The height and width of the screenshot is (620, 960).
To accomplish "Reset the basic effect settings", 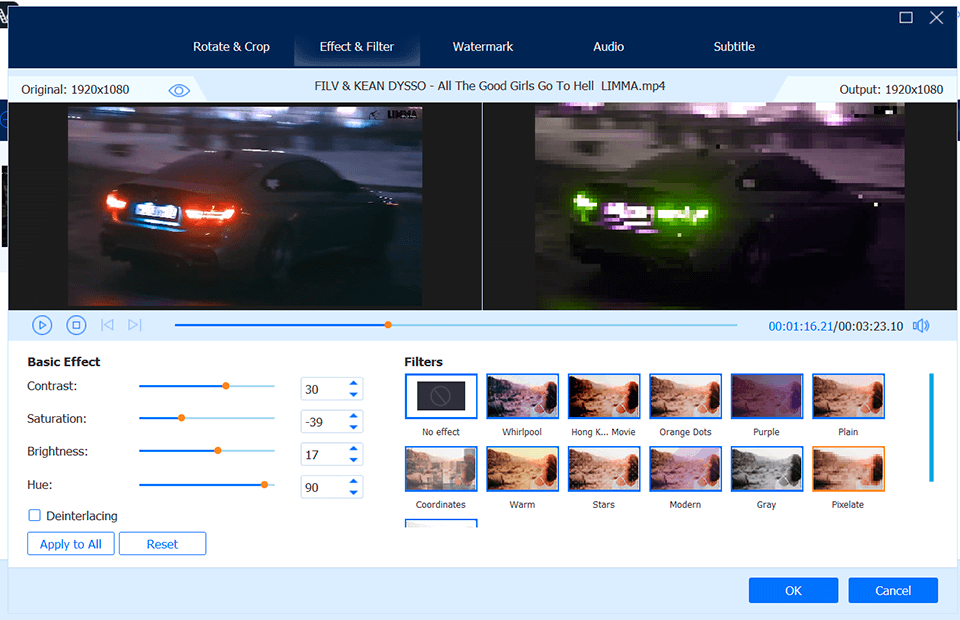I will click(162, 543).
